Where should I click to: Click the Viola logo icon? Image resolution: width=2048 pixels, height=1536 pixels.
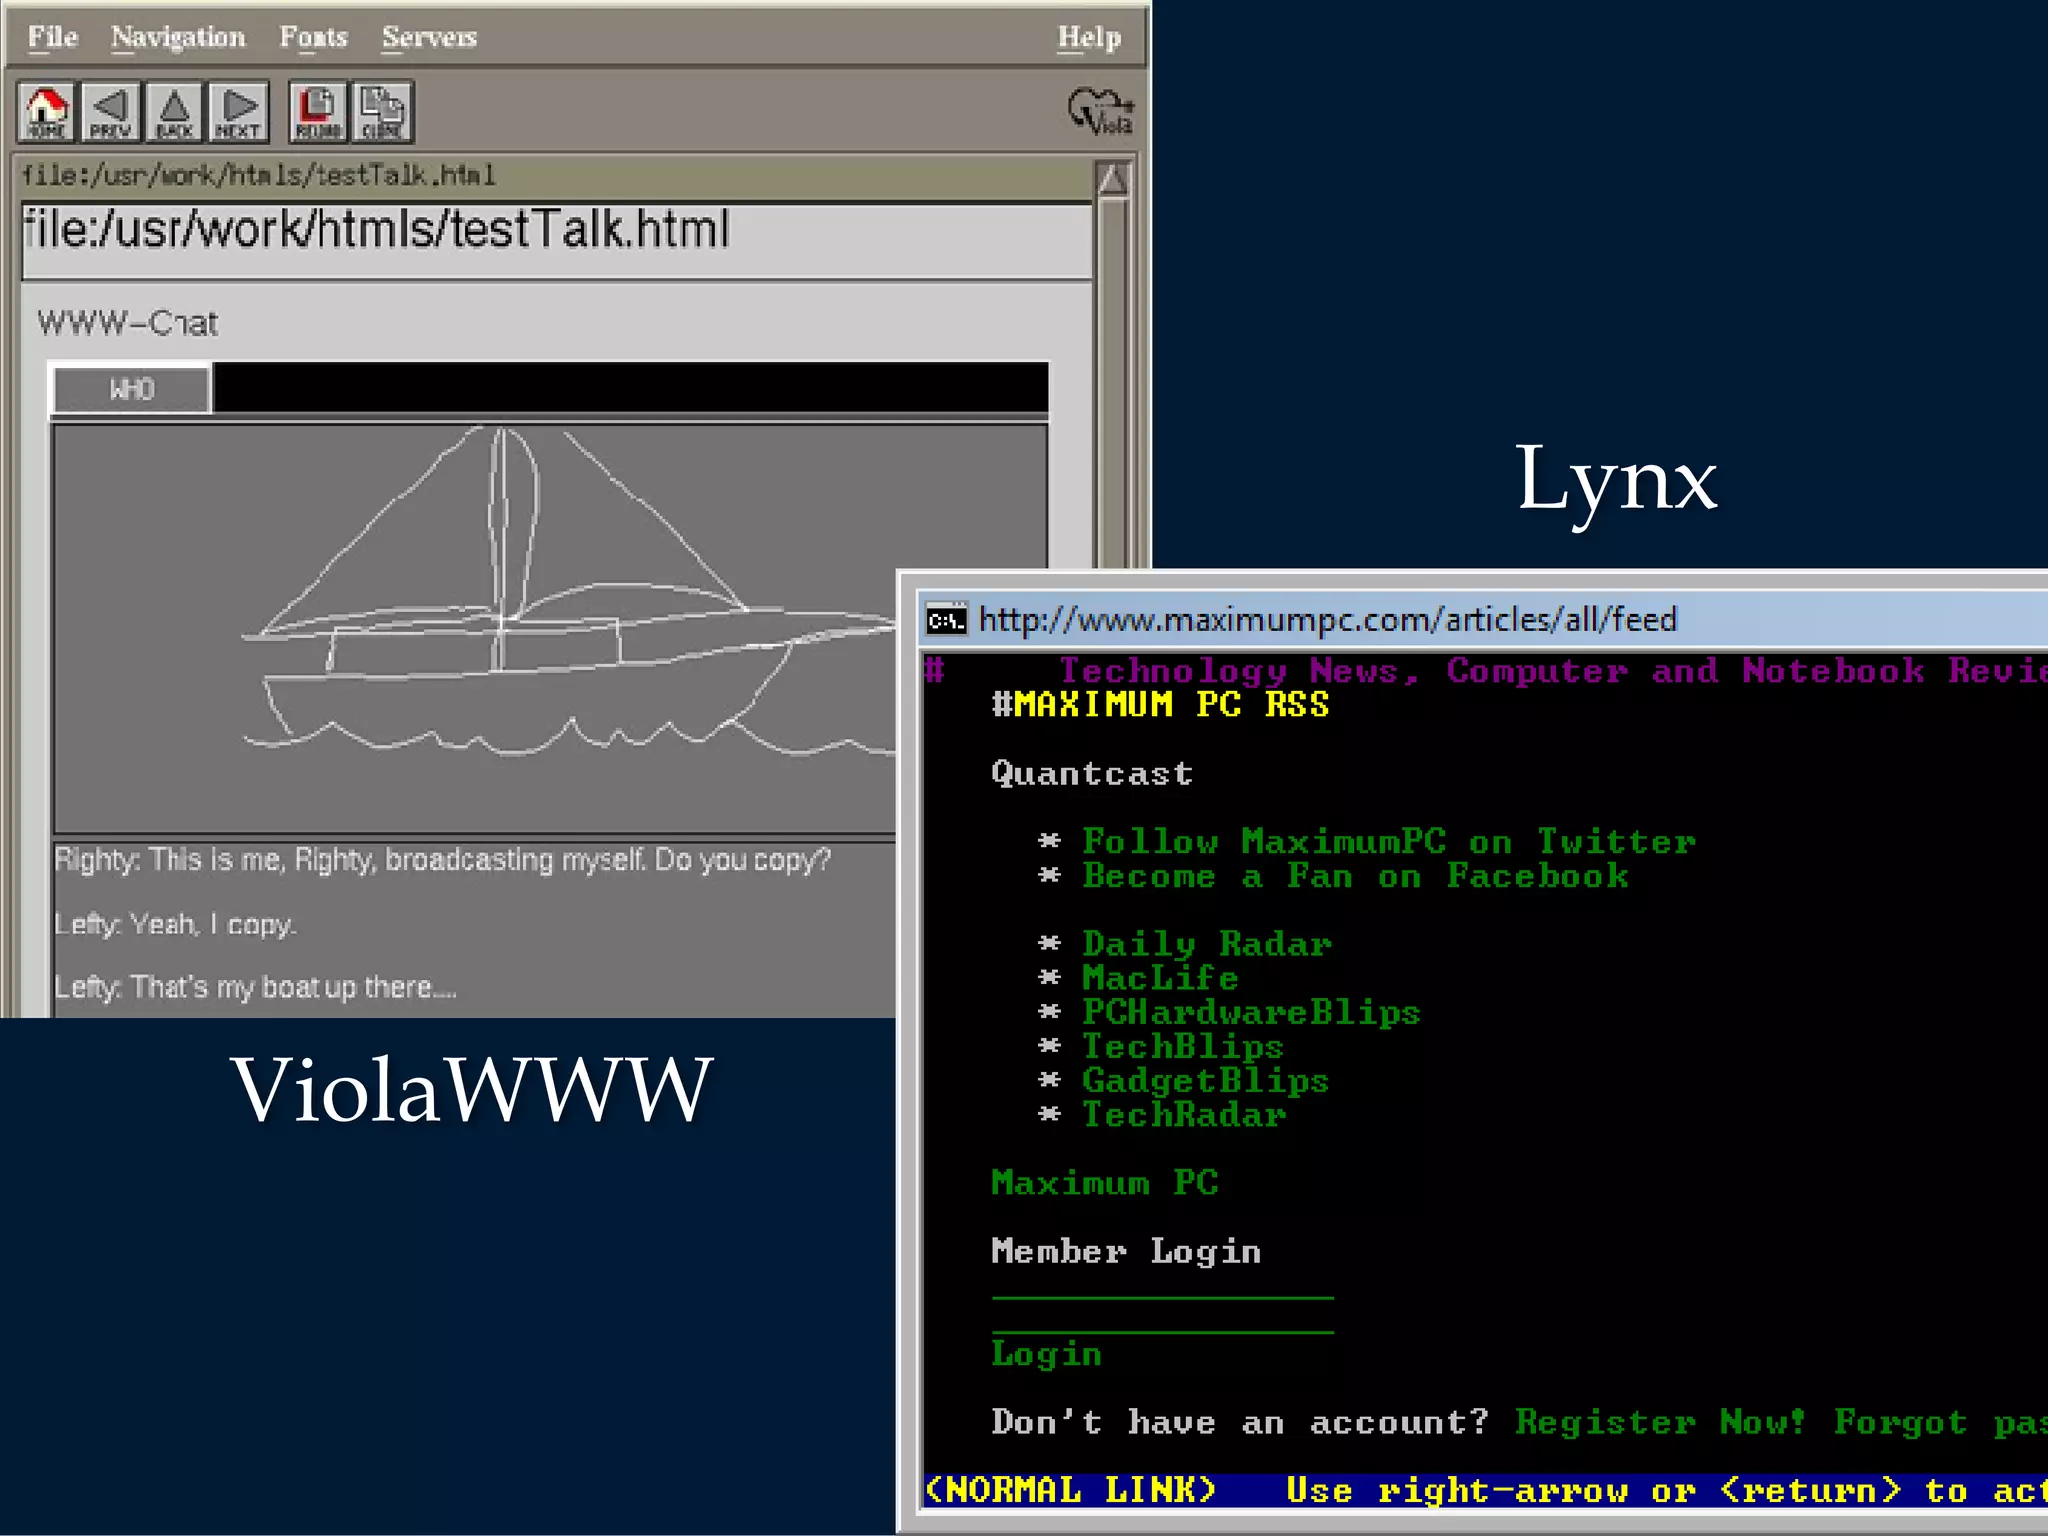coord(1100,111)
